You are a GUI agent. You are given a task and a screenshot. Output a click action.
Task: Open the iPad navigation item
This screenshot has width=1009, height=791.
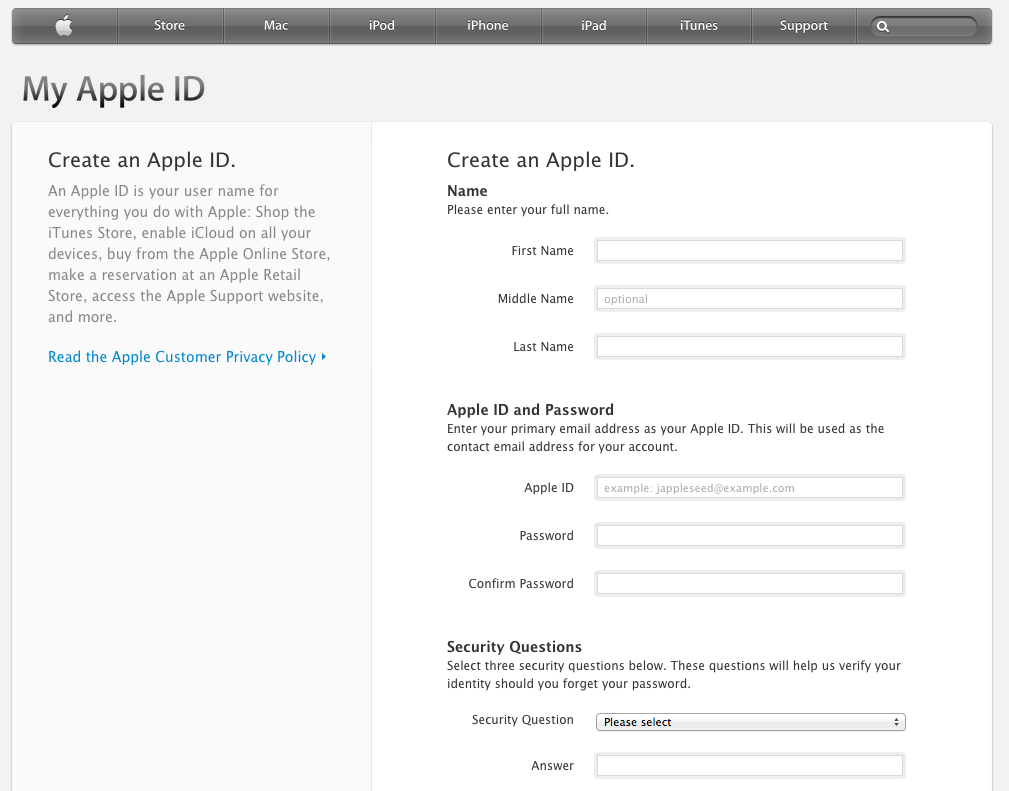coord(593,26)
